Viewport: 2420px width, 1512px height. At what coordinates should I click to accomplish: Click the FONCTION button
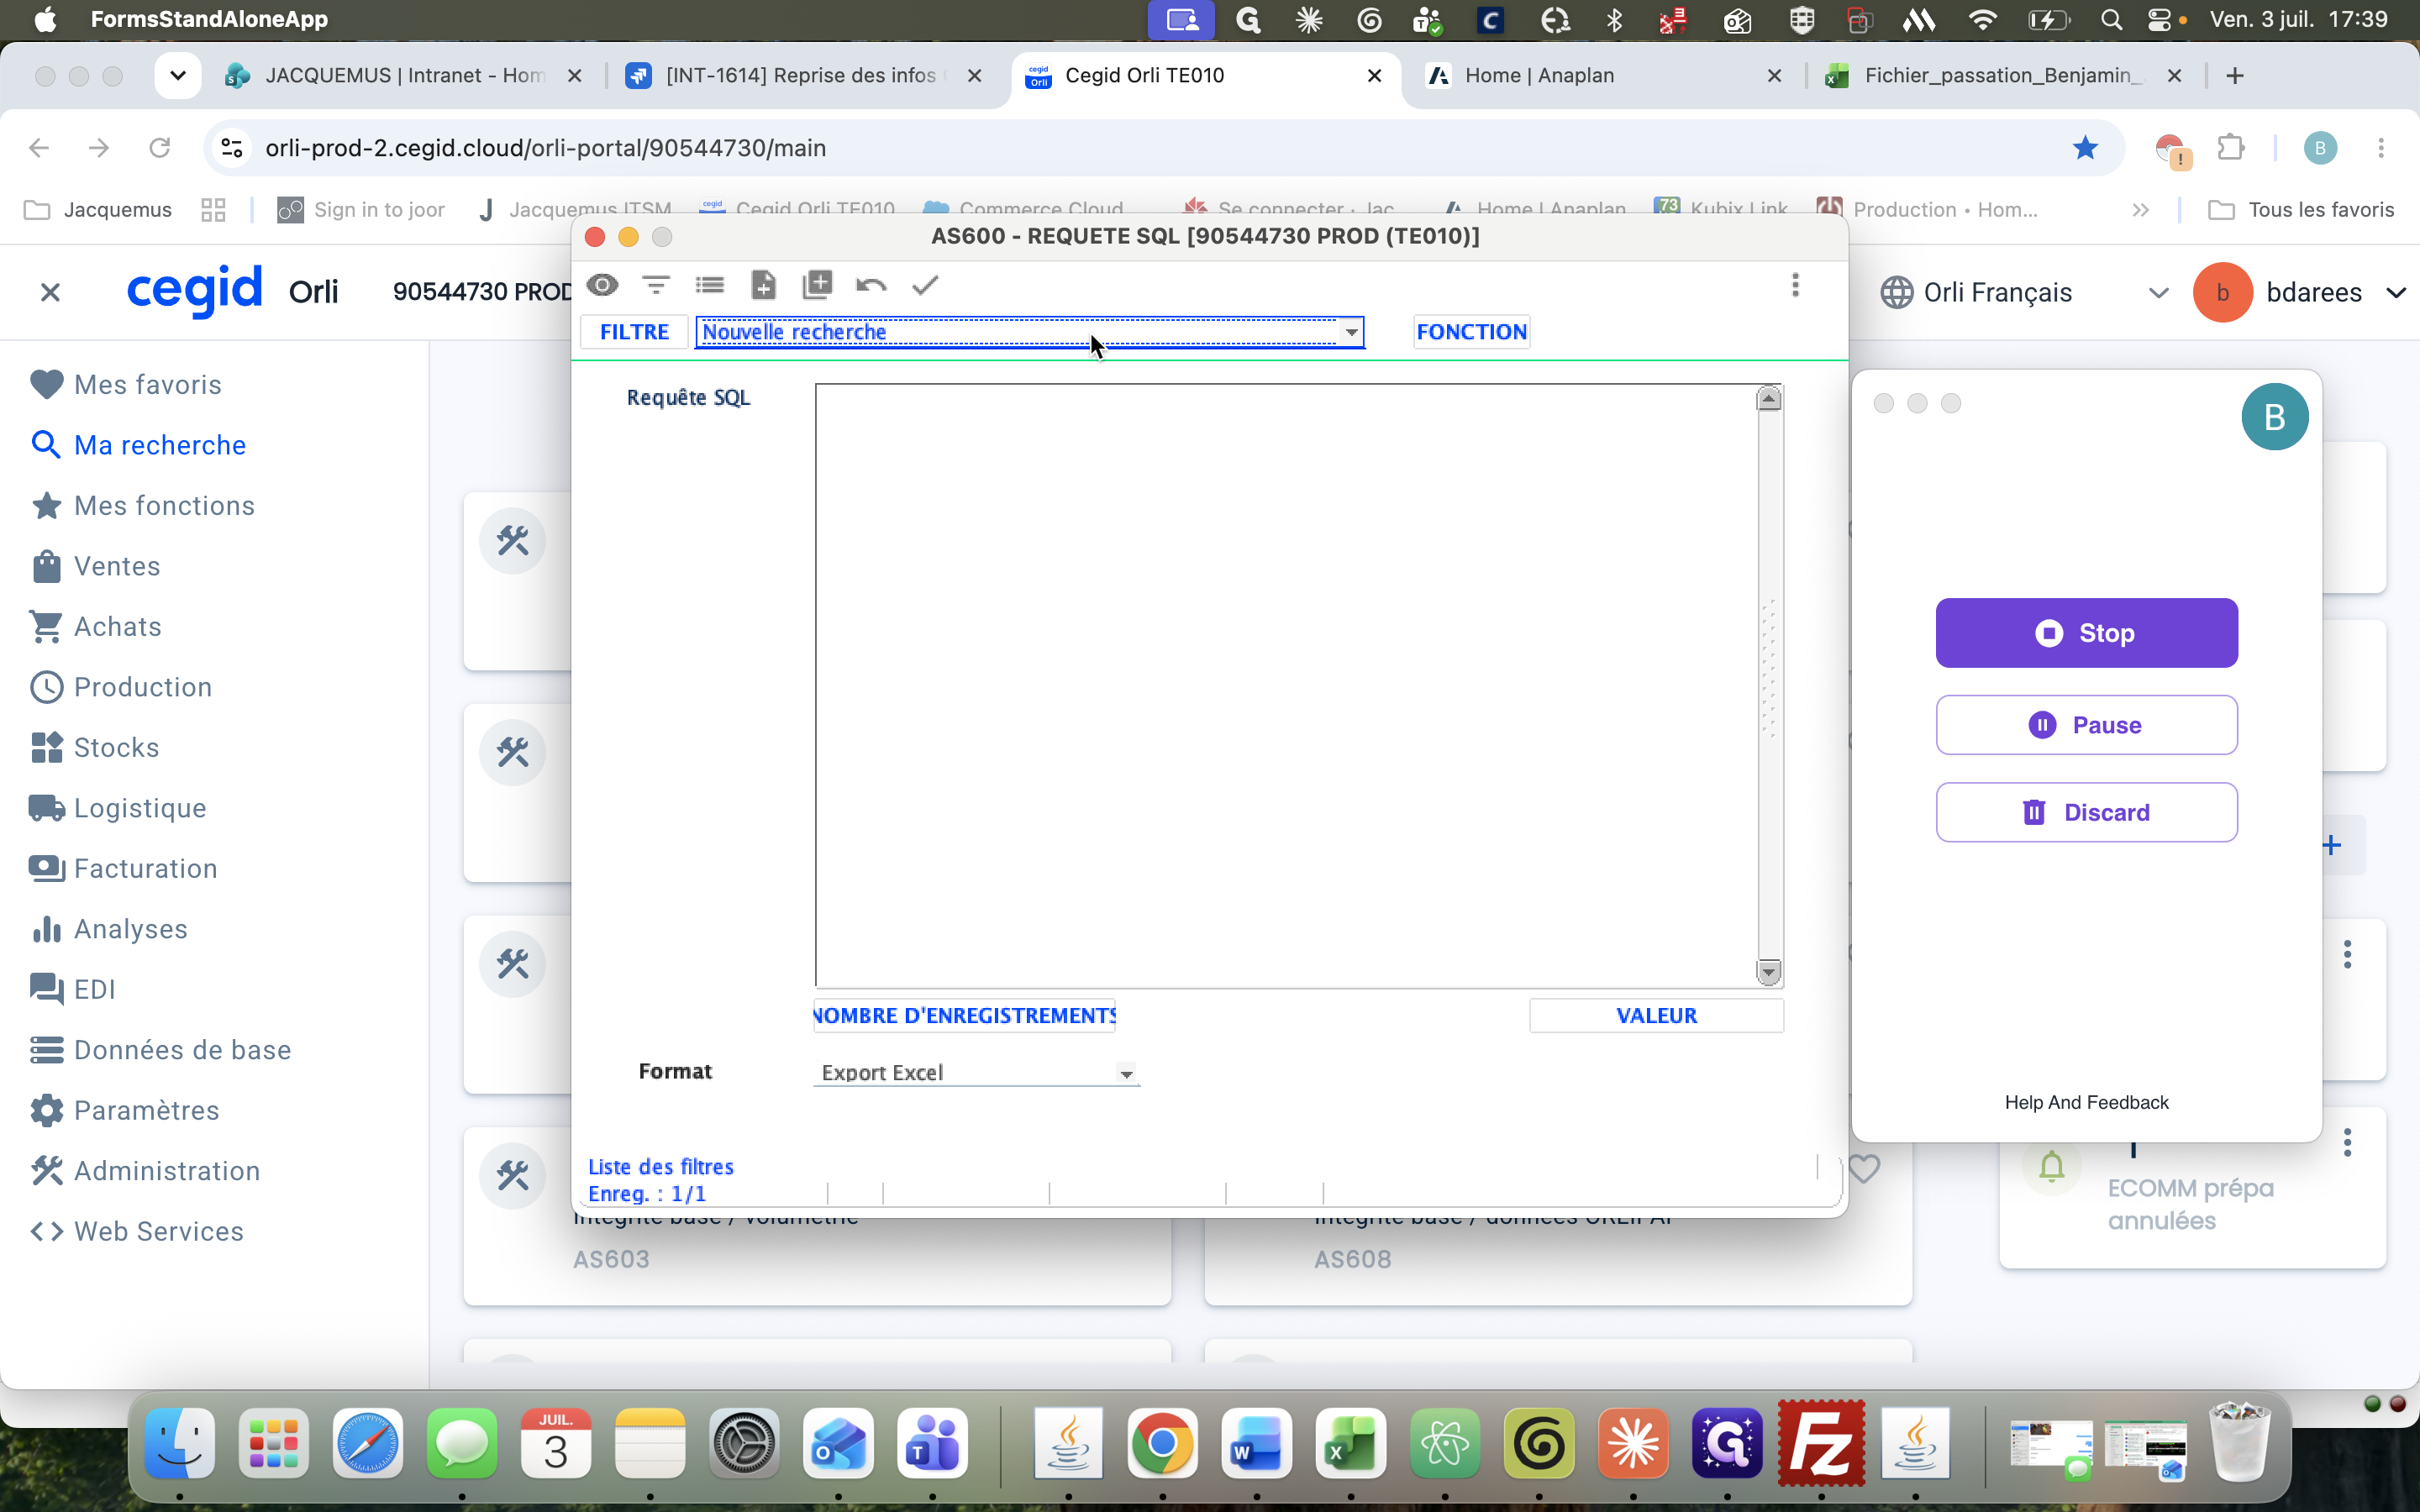pyautogui.click(x=1471, y=332)
